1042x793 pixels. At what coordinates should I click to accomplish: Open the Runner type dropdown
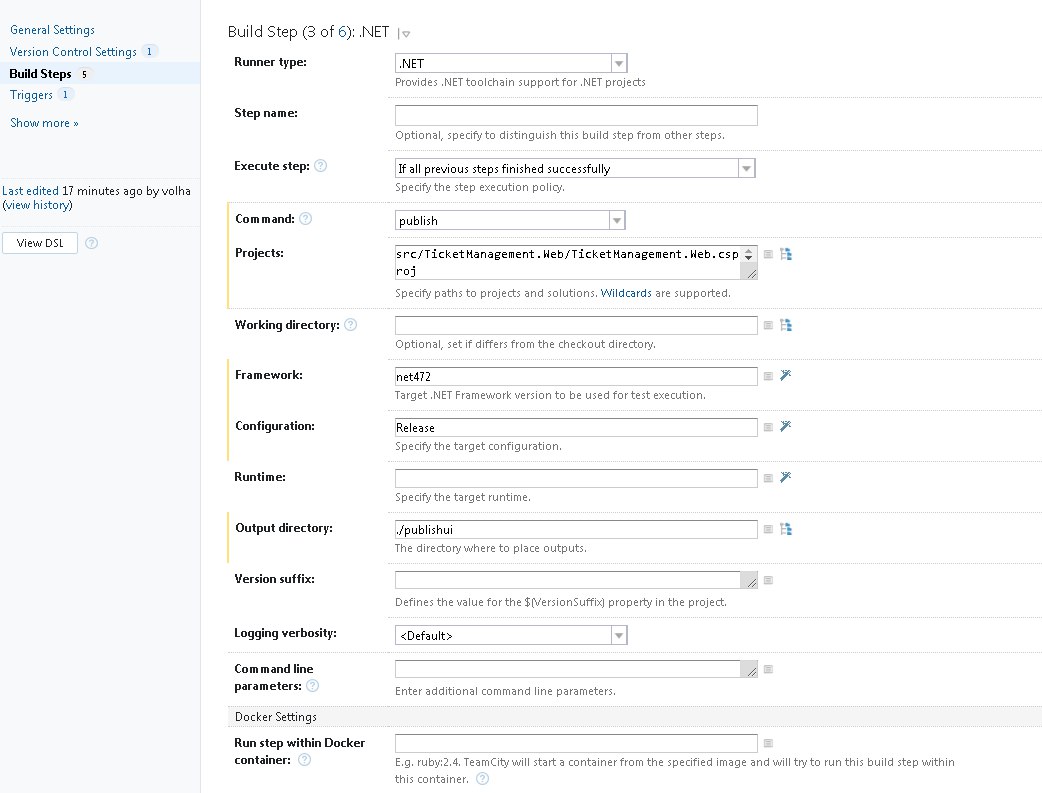point(511,63)
